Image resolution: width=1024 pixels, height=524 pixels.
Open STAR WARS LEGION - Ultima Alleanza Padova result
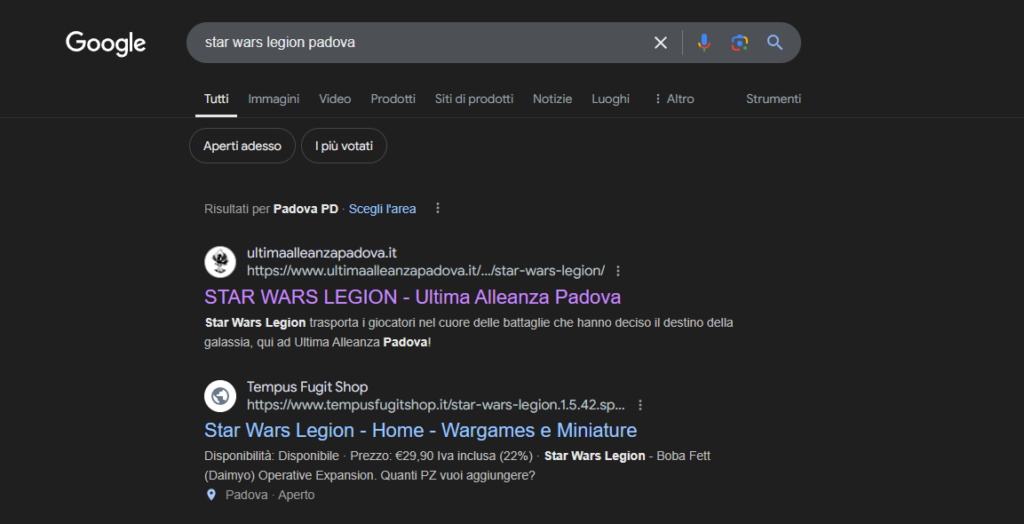(x=413, y=297)
